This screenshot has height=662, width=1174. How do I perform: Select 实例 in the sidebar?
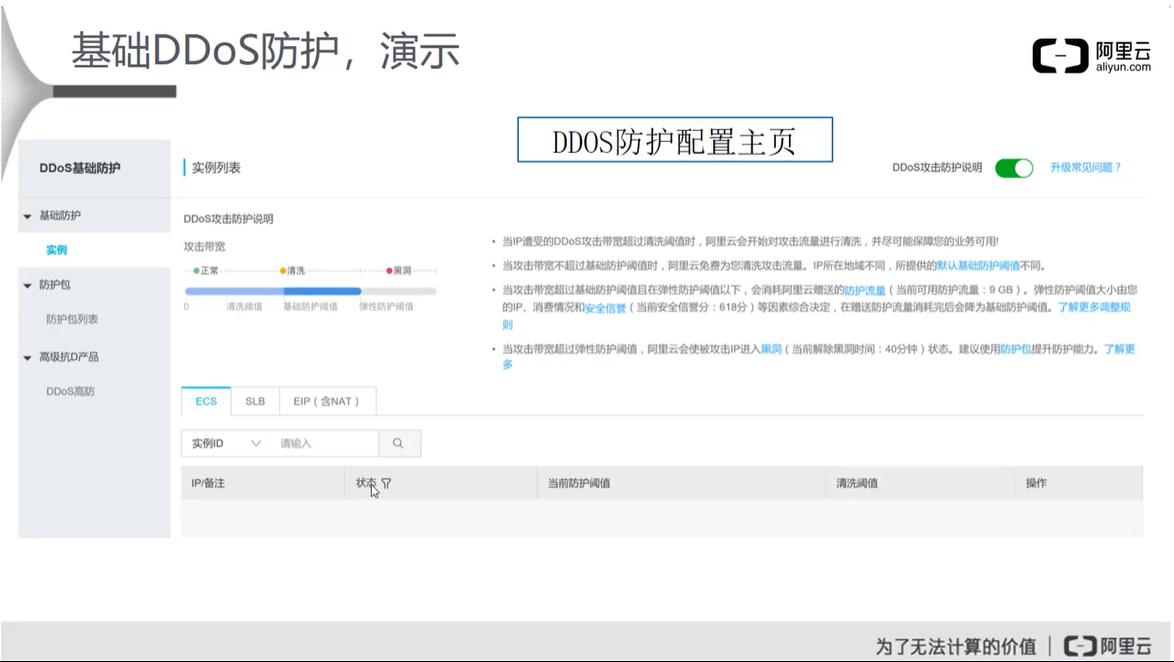[x=57, y=250]
